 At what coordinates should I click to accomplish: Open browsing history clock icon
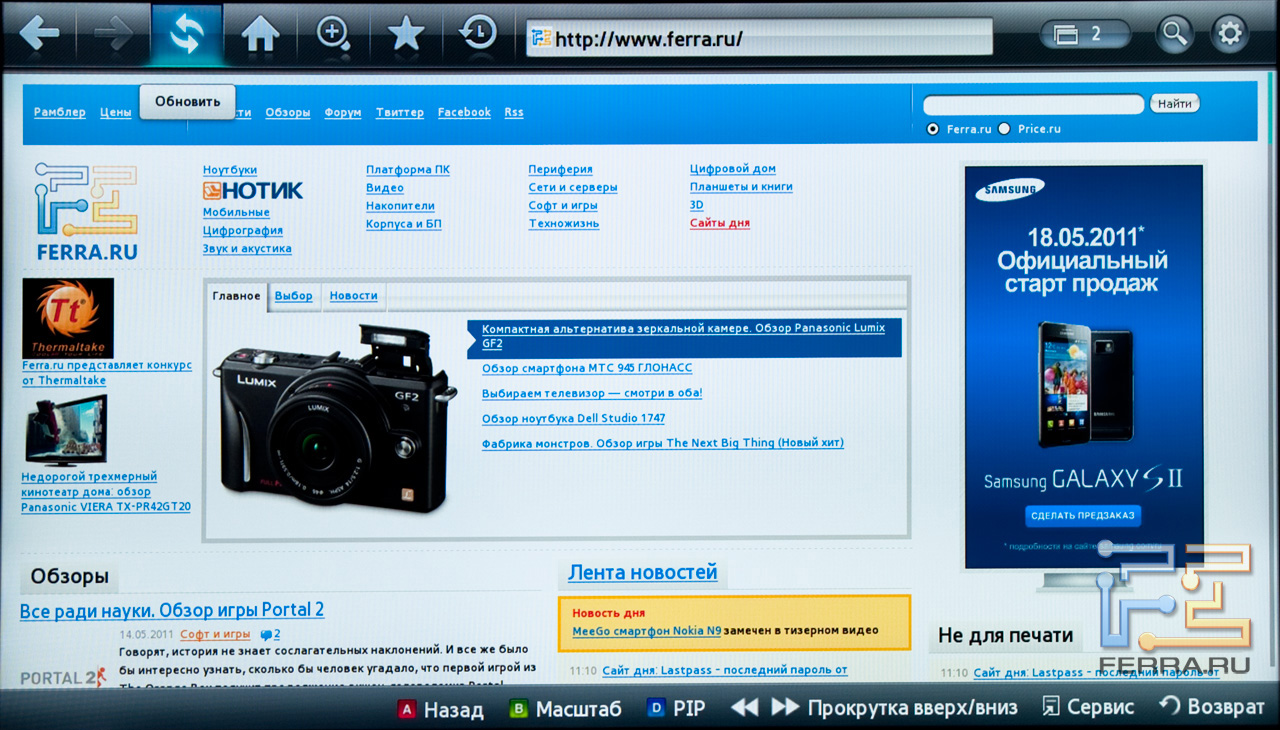tap(479, 34)
